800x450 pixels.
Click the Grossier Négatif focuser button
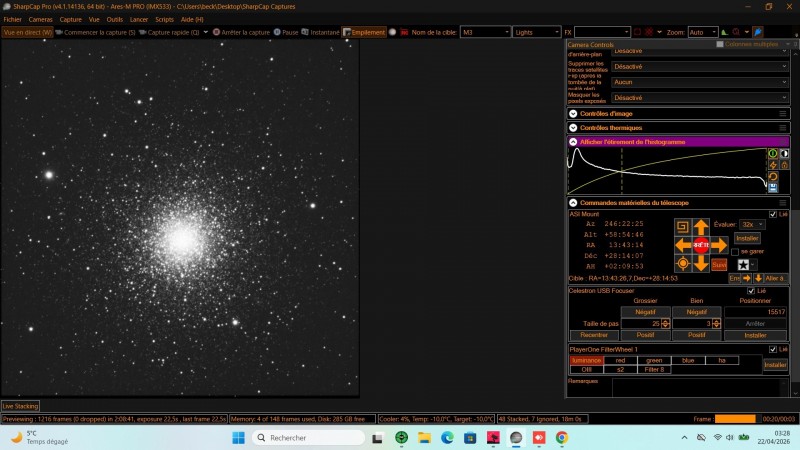click(645, 312)
